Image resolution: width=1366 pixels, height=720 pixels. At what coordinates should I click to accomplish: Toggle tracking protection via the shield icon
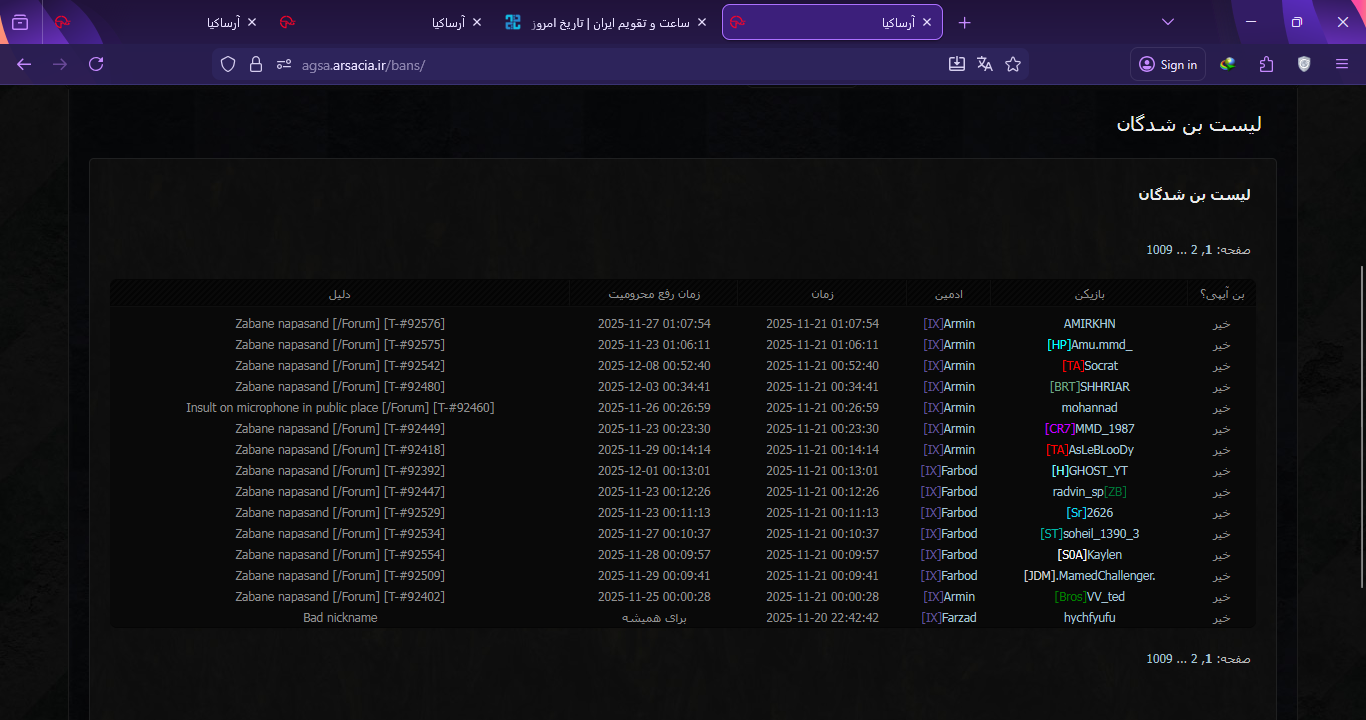pyautogui.click(x=228, y=63)
